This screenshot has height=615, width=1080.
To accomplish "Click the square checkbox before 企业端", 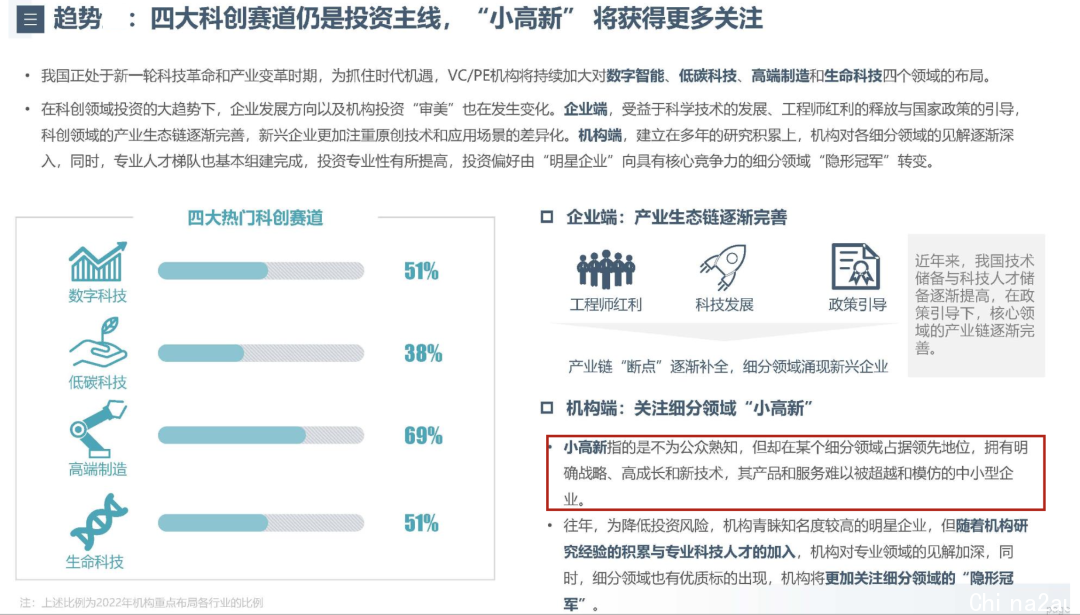I will [547, 218].
